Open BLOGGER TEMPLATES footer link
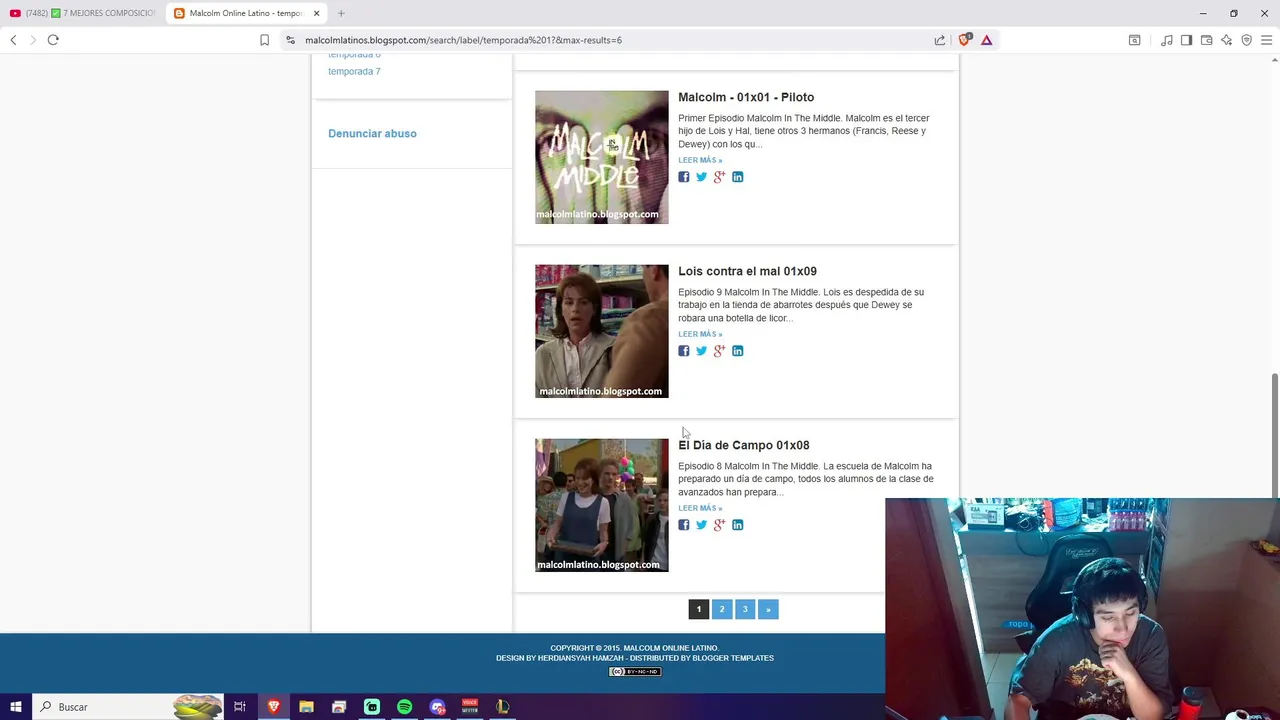Image resolution: width=1280 pixels, height=720 pixels. click(x=733, y=658)
